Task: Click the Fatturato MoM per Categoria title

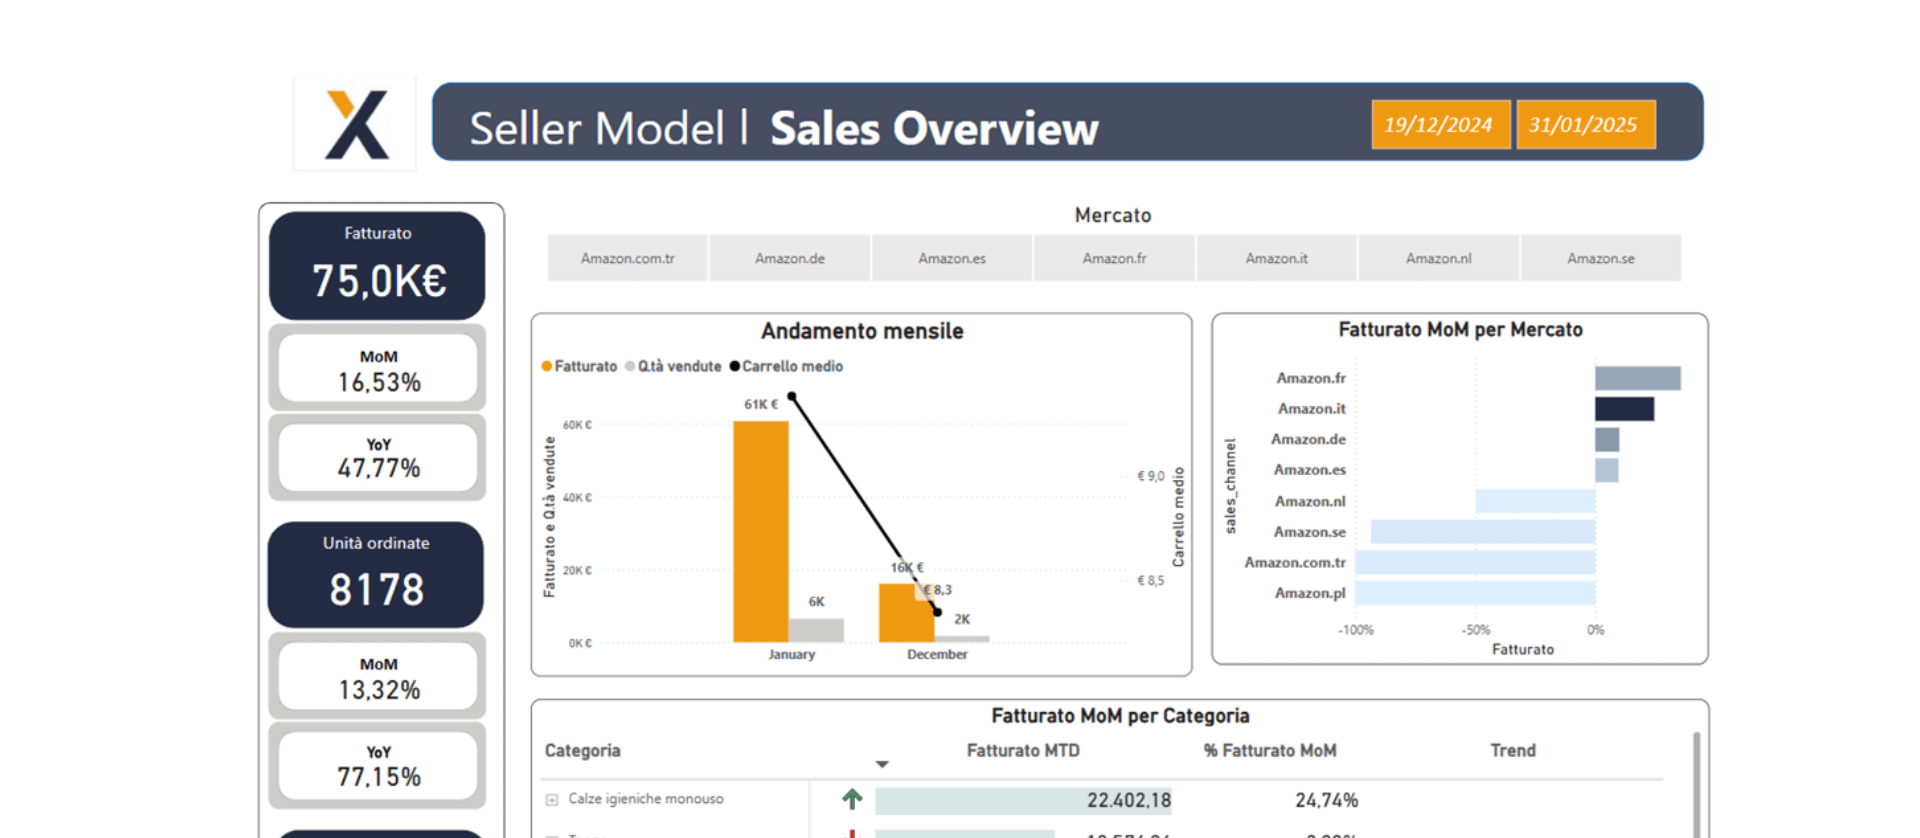Action: click(x=1120, y=716)
